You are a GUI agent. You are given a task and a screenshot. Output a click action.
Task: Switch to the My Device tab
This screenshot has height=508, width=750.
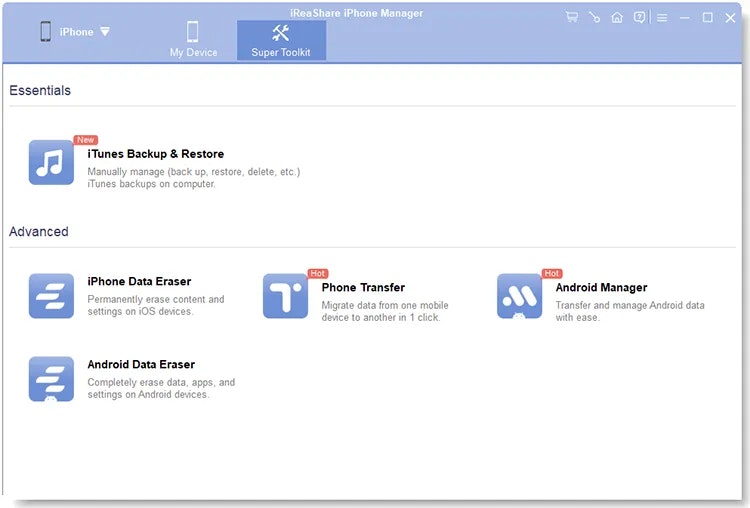(193, 40)
